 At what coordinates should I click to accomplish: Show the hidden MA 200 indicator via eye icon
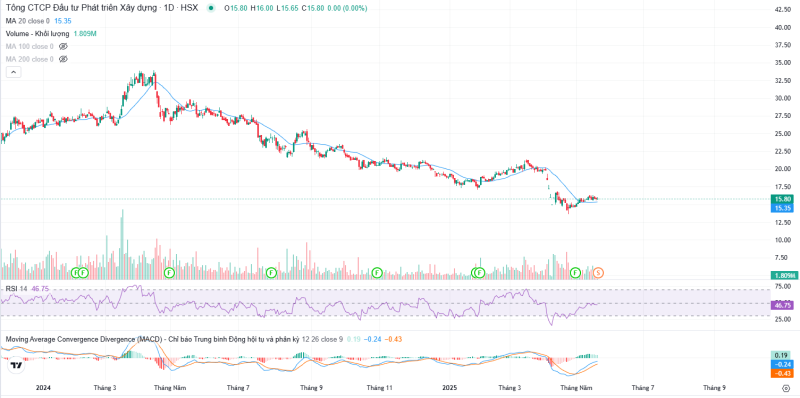tap(63, 59)
